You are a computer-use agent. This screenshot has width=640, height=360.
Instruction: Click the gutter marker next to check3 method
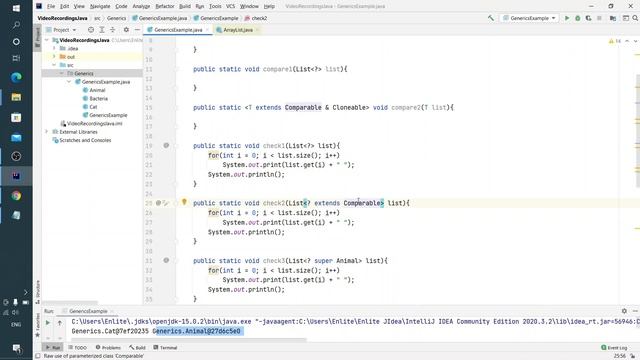click(166, 260)
